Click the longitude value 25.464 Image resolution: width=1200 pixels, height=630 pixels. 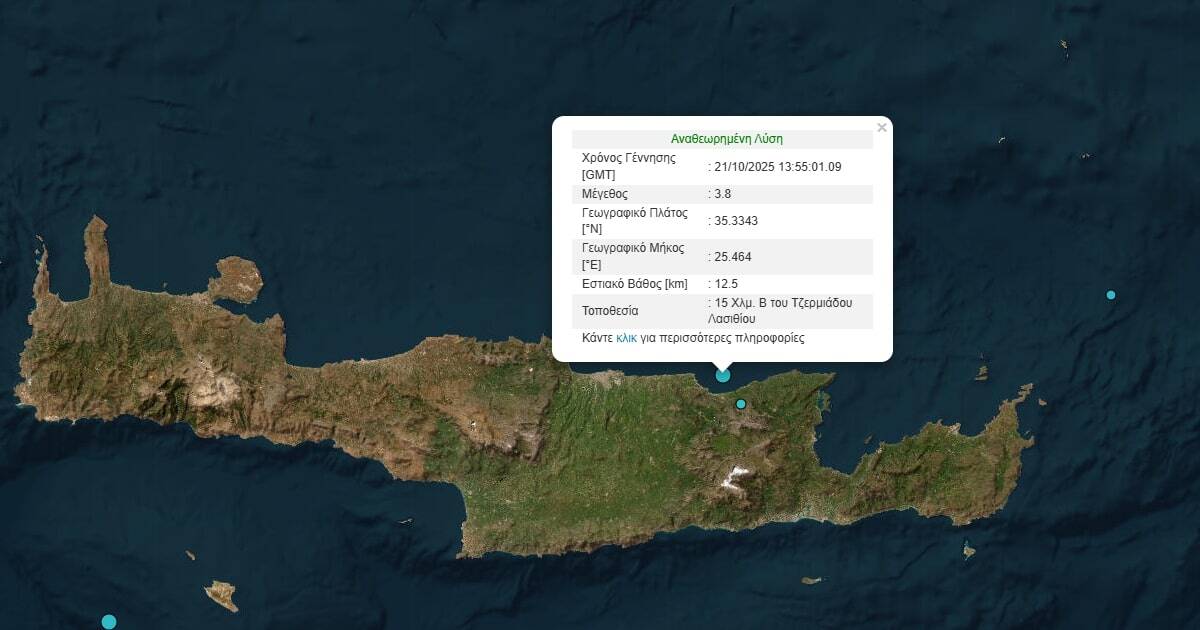tap(733, 257)
